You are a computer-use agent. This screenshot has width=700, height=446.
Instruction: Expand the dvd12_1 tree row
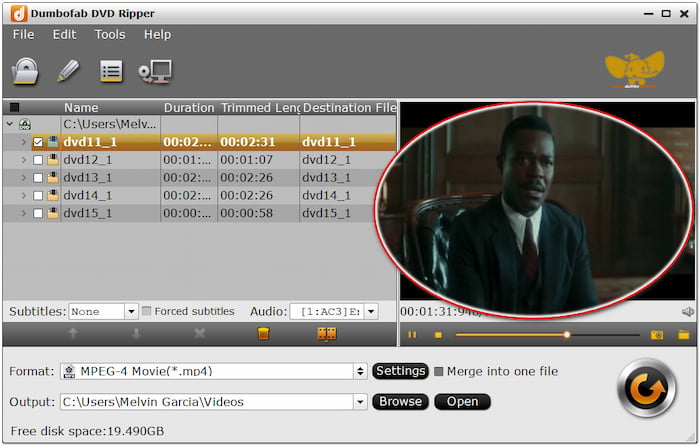pyautogui.click(x=24, y=160)
